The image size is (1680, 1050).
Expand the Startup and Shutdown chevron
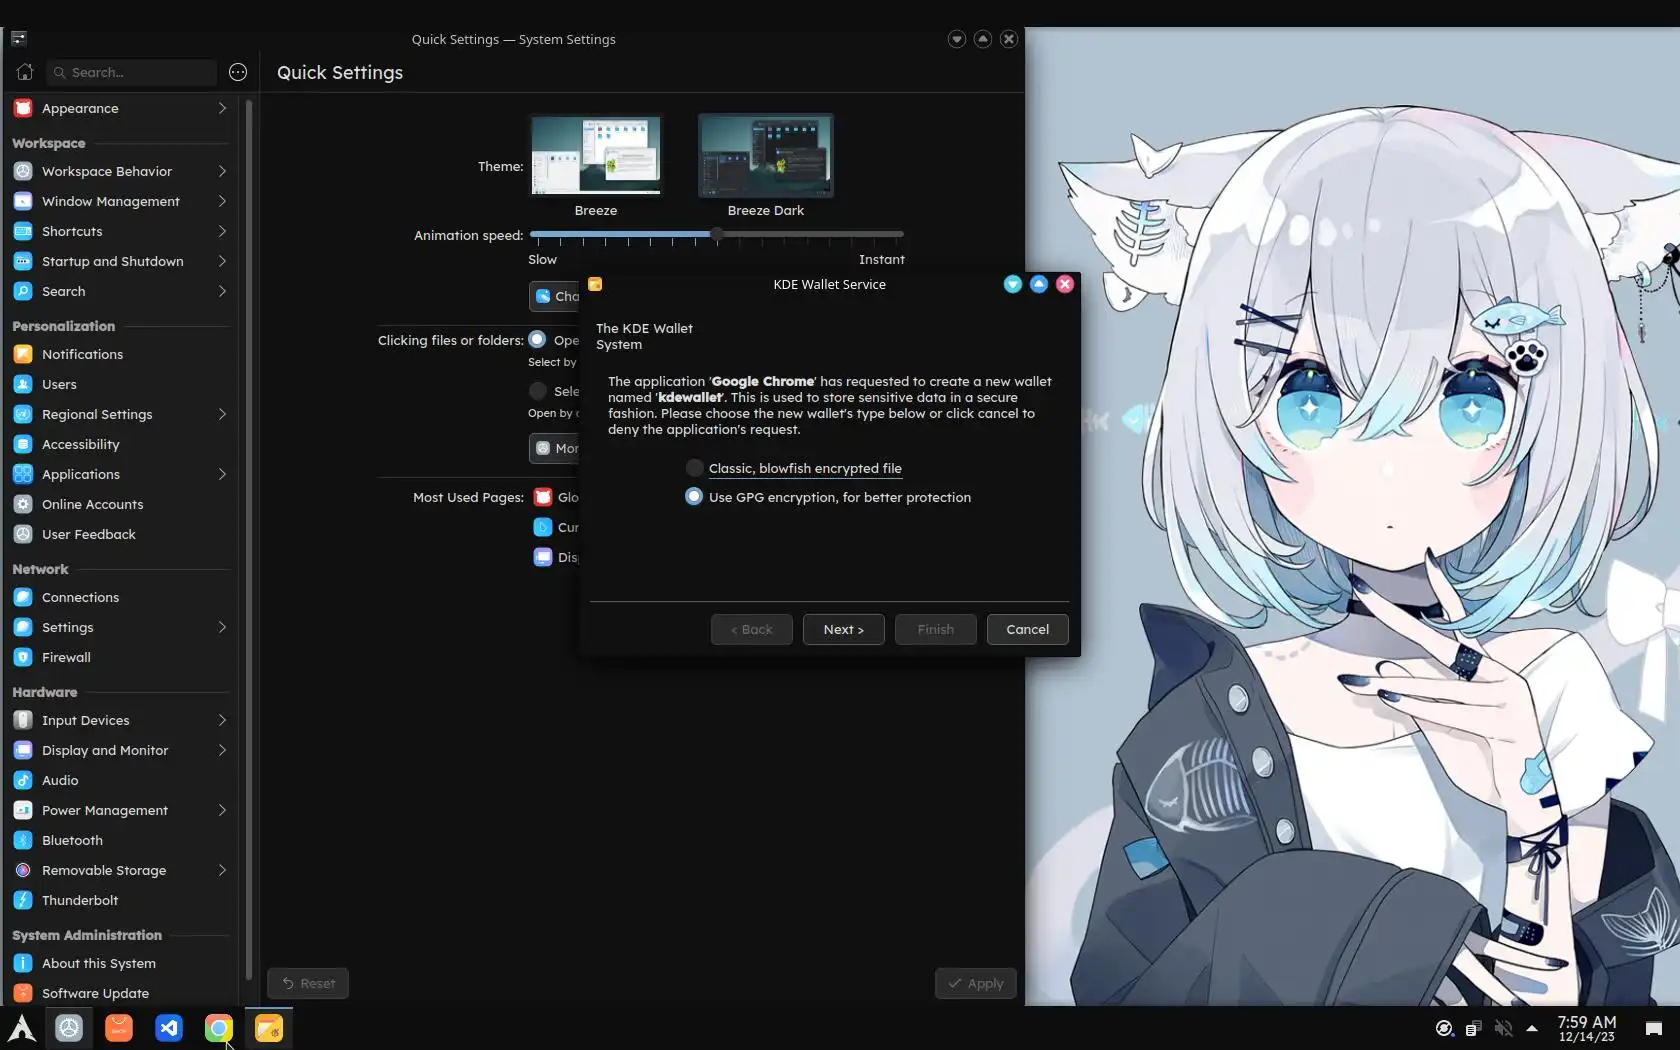point(222,261)
